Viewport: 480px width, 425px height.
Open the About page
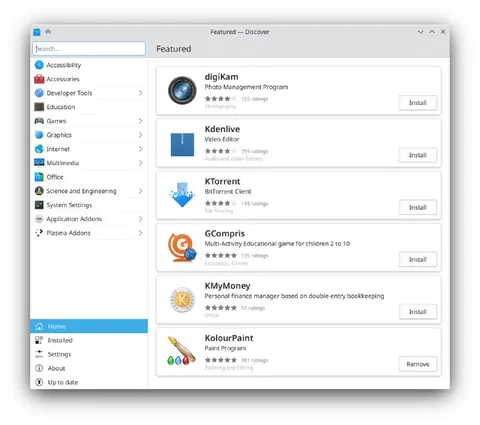click(89, 368)
